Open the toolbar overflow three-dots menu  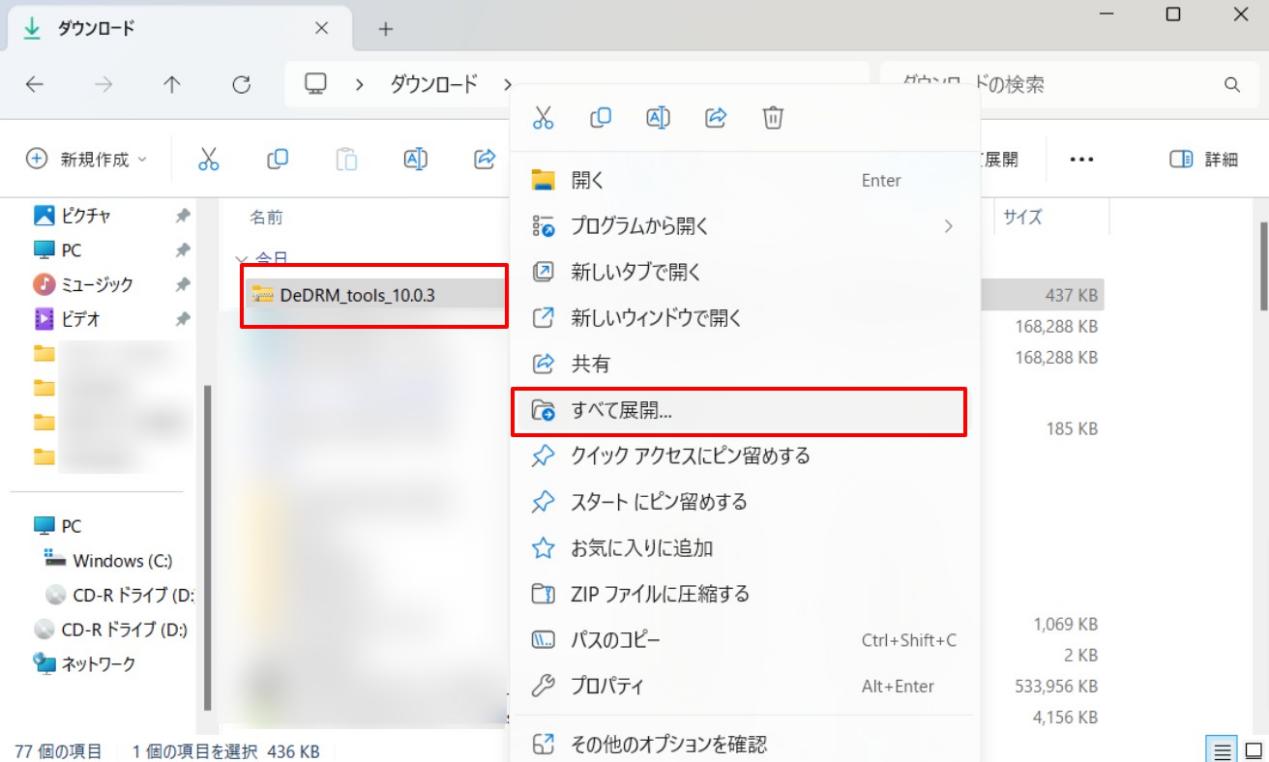tap(1081, 159)
